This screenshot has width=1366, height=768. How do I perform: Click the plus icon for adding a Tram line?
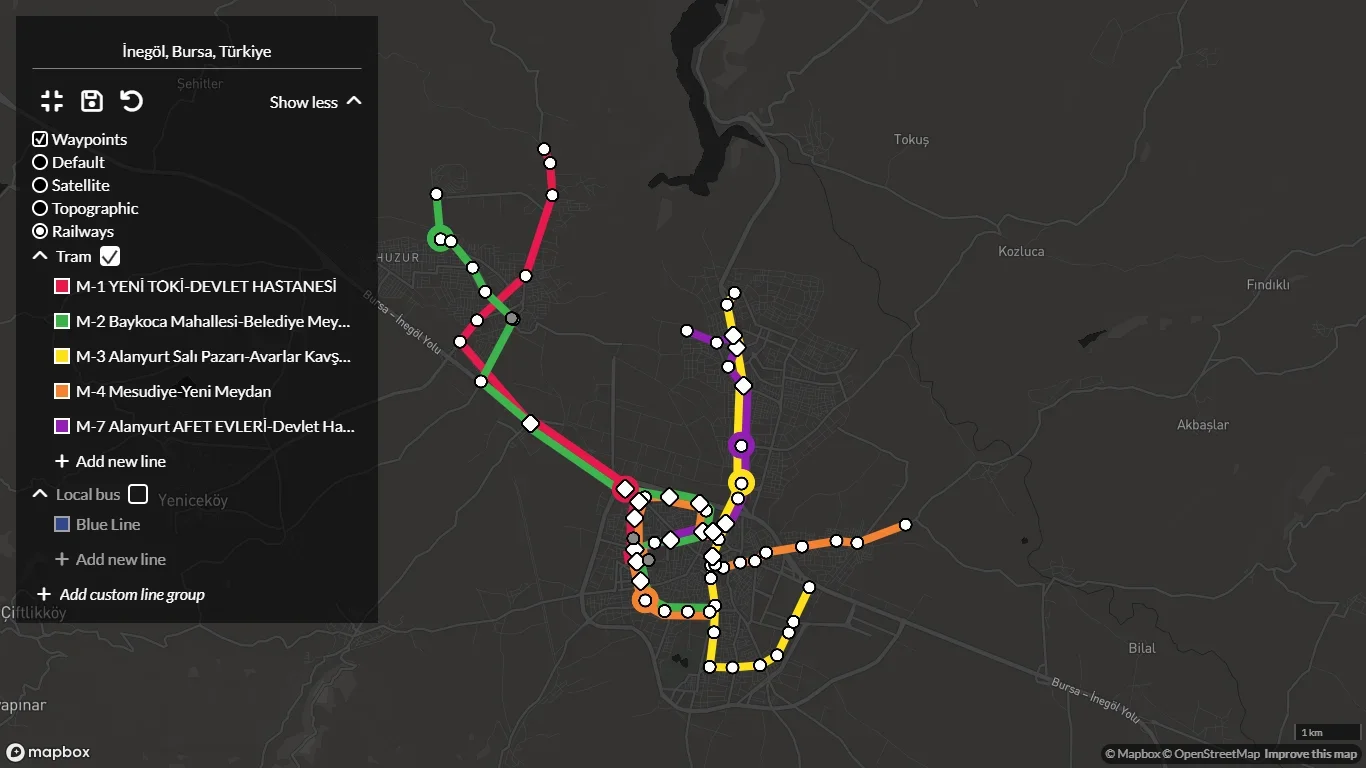[x=62, y=461]
